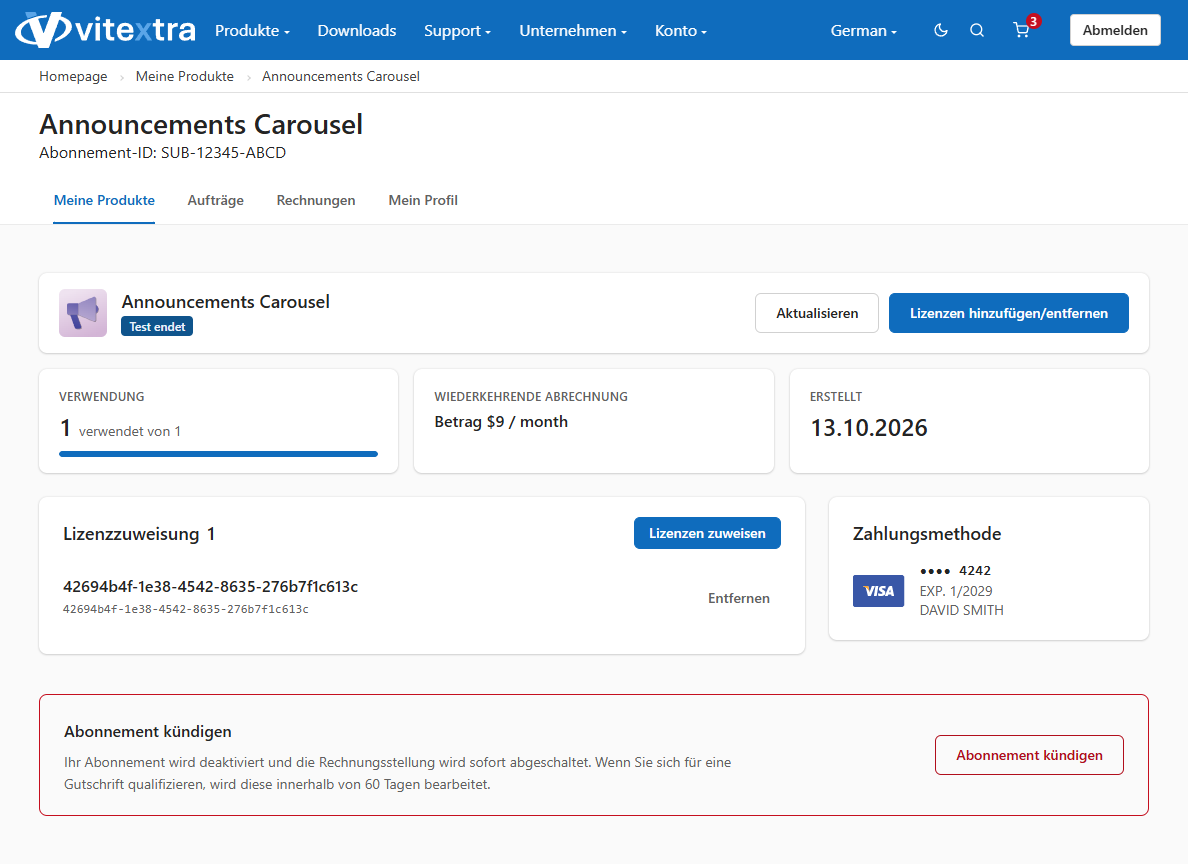
Task: Click the Abonnement-ID SUB-12345-ABCD text
Action: pos(163,153)
